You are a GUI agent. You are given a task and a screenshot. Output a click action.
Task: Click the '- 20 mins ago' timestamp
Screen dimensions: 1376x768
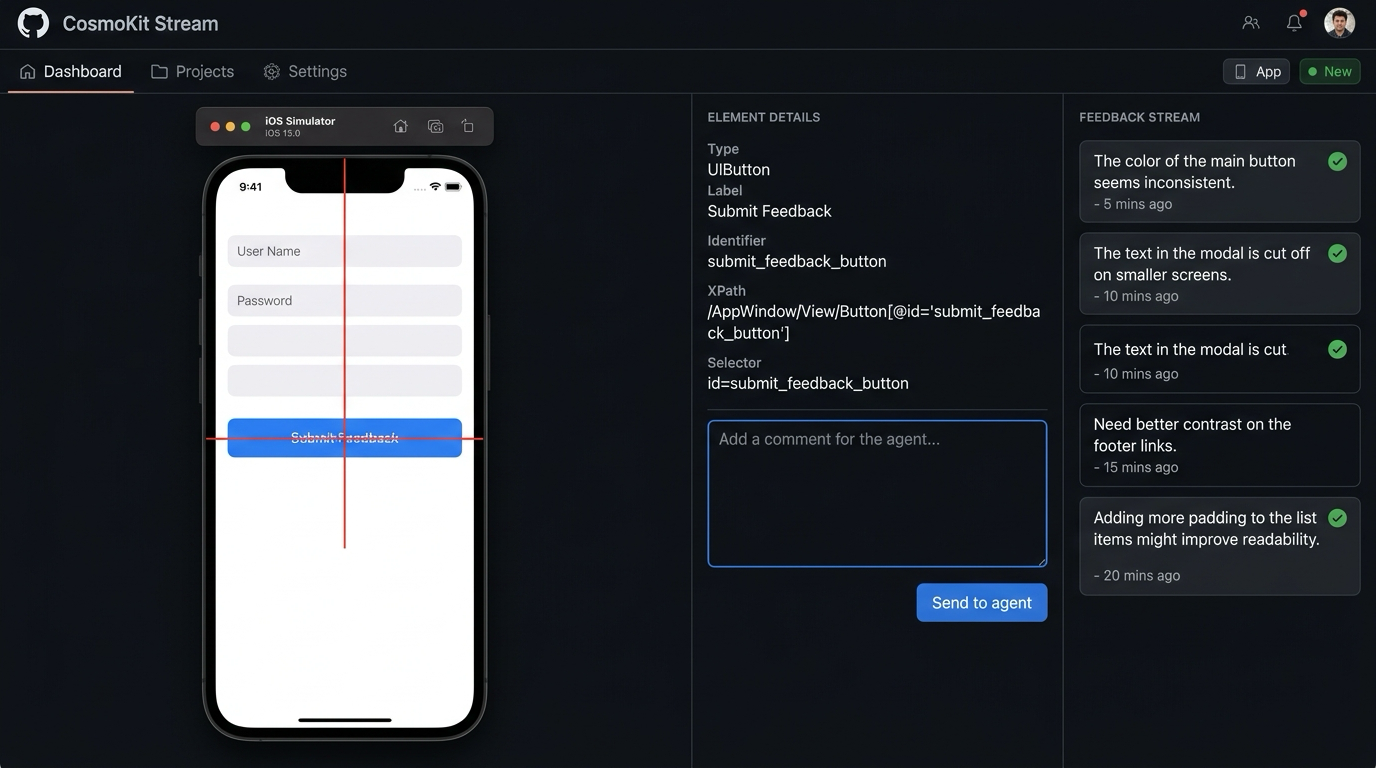pos(1137,575)
